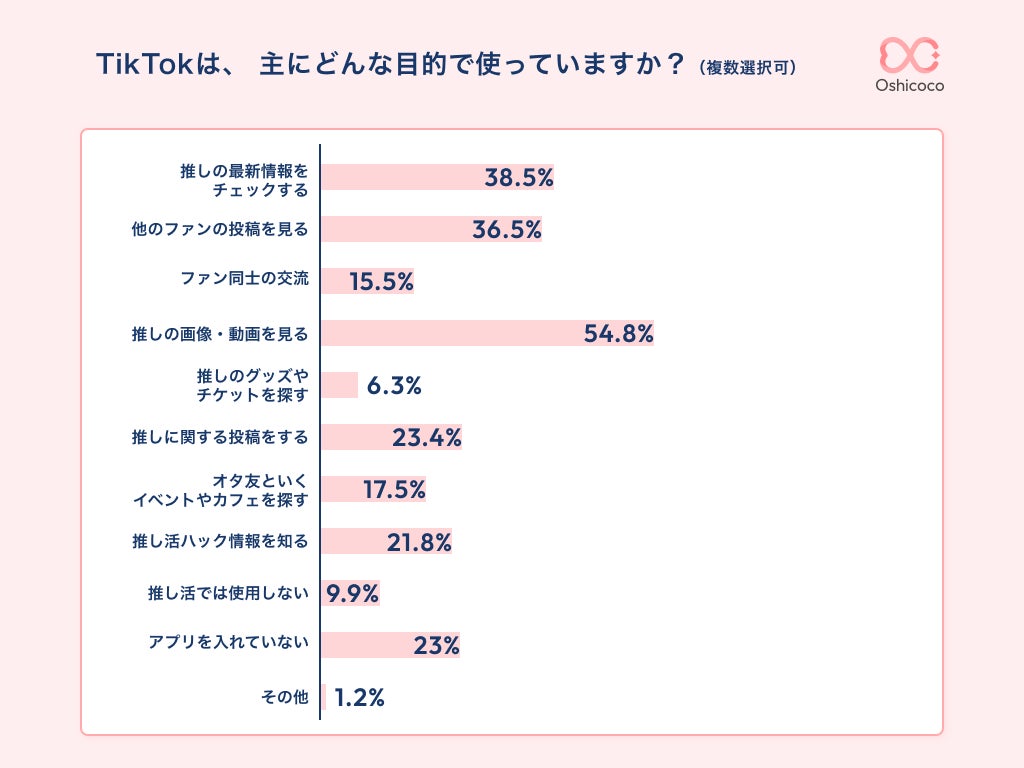
Task: Click the Oshicoco infinity-heart logo icon
Action: click(x=909, y=56)
